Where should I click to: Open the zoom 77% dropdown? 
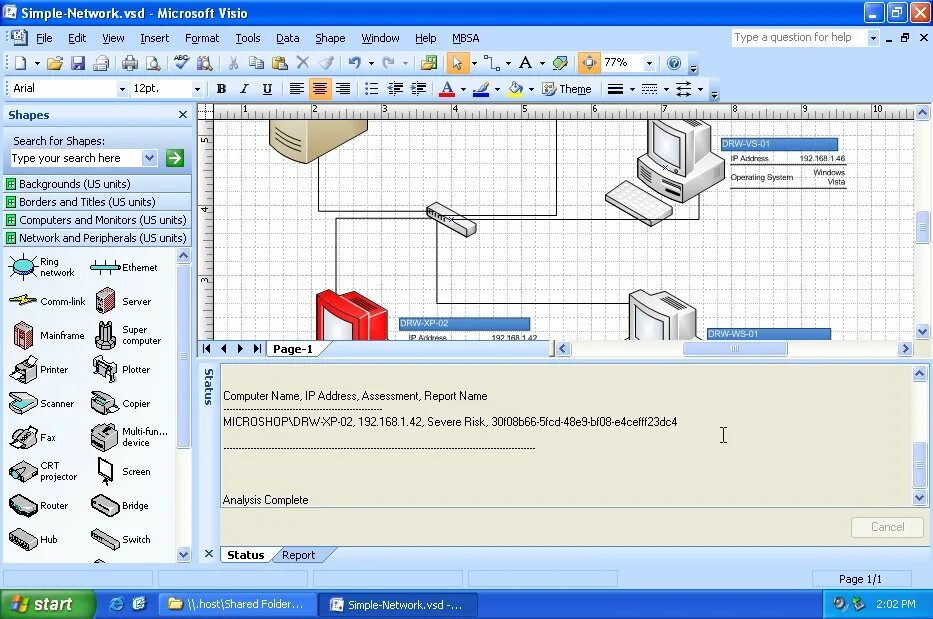point(649,62)
